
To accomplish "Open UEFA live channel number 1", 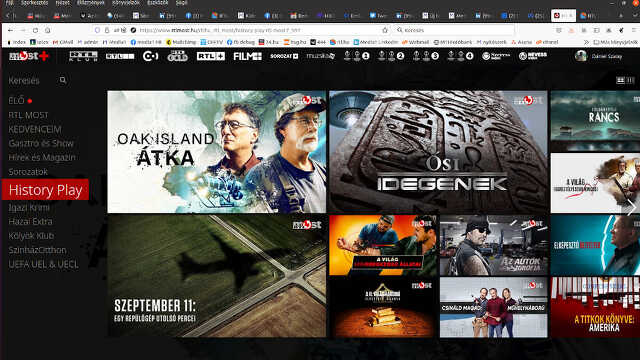I will [x=356, y=56].
